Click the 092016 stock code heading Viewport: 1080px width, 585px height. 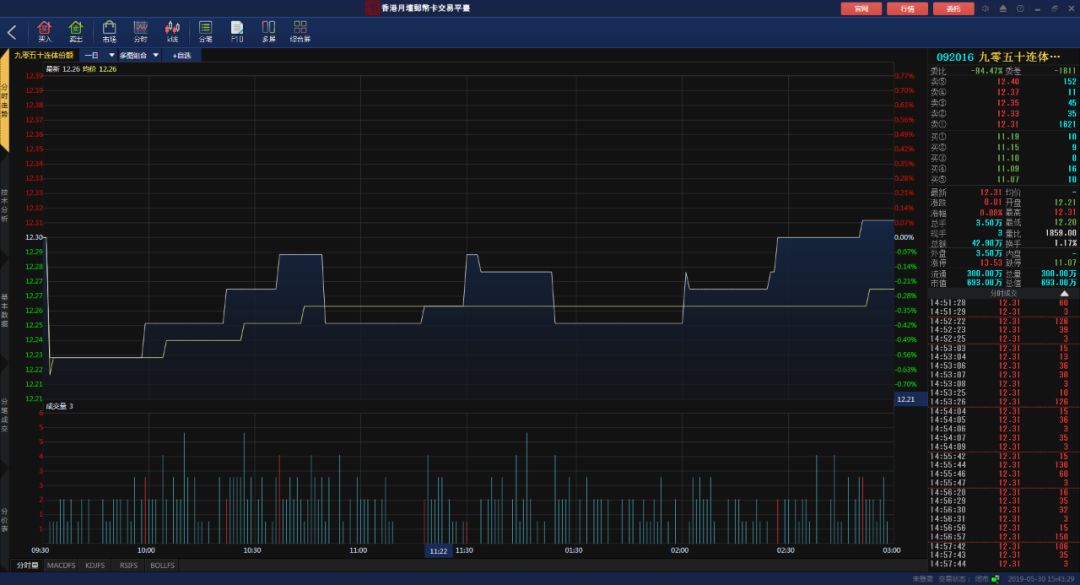point(955,57)
